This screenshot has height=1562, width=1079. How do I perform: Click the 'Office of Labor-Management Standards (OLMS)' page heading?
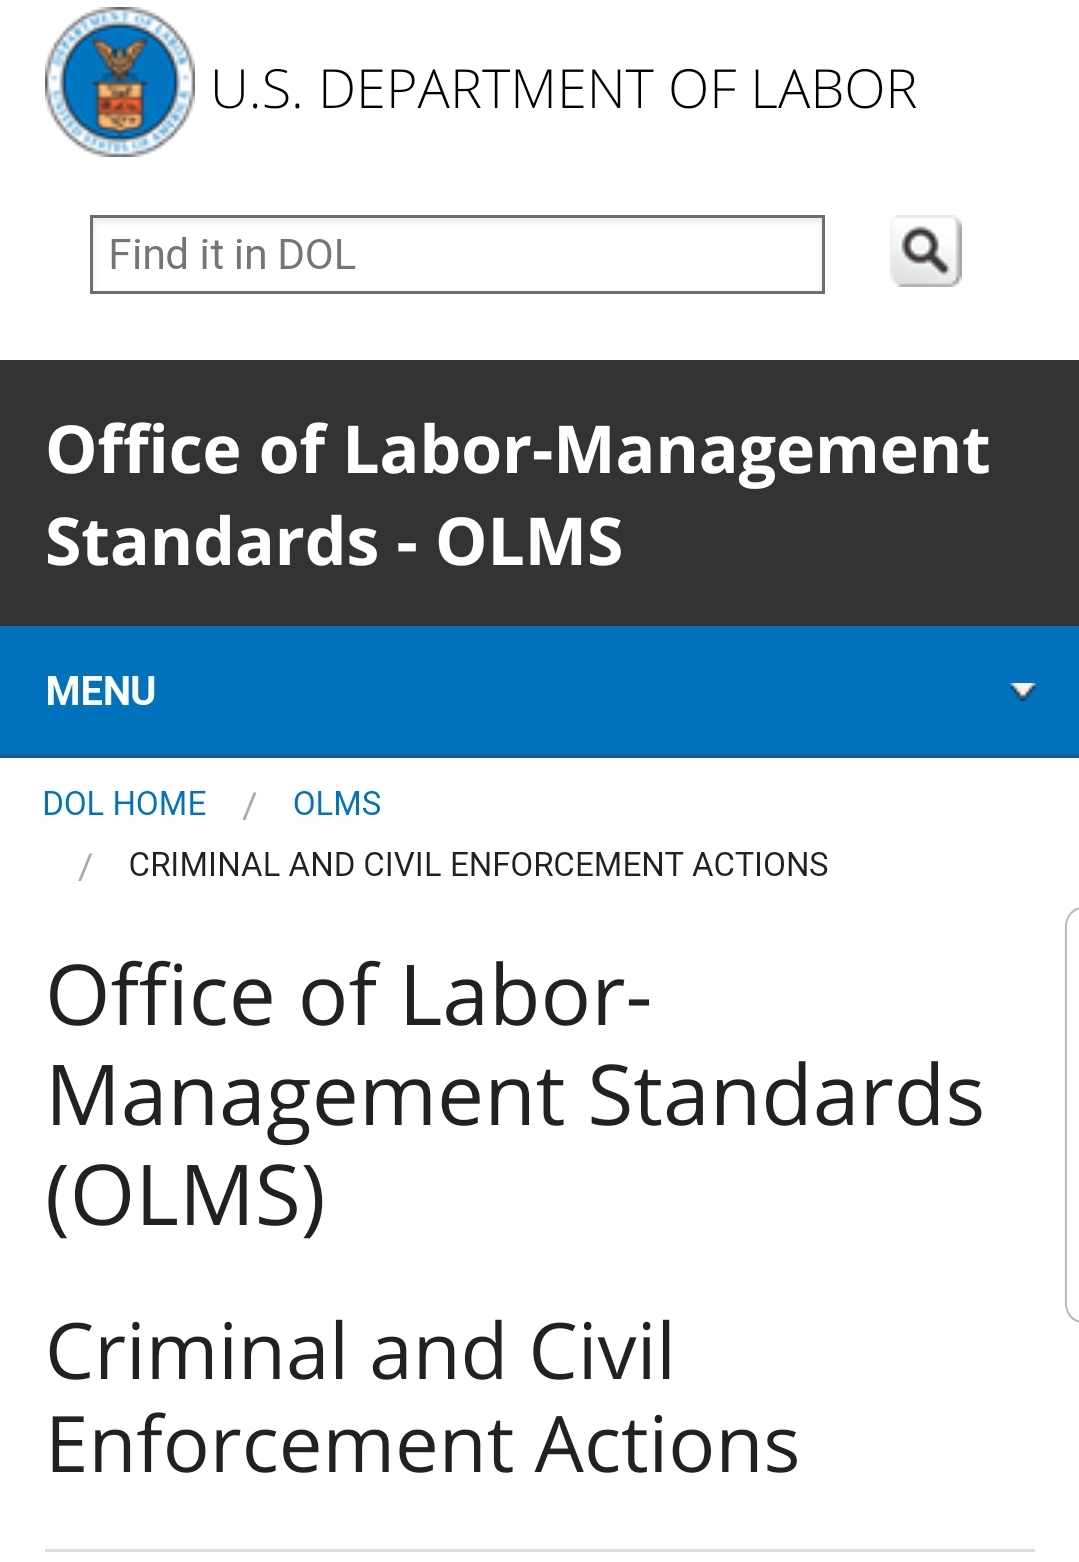pos(515,1096)
